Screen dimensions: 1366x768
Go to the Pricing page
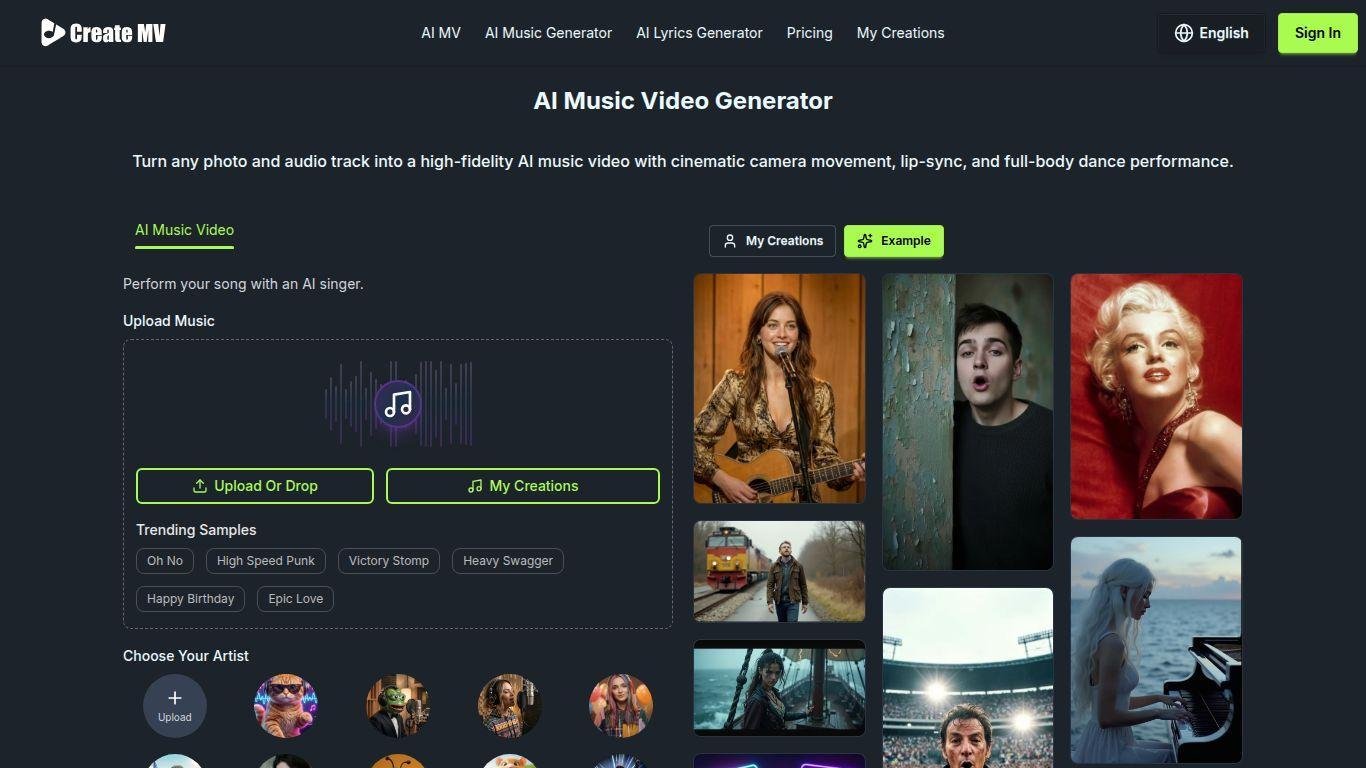(x=809, y=33)
